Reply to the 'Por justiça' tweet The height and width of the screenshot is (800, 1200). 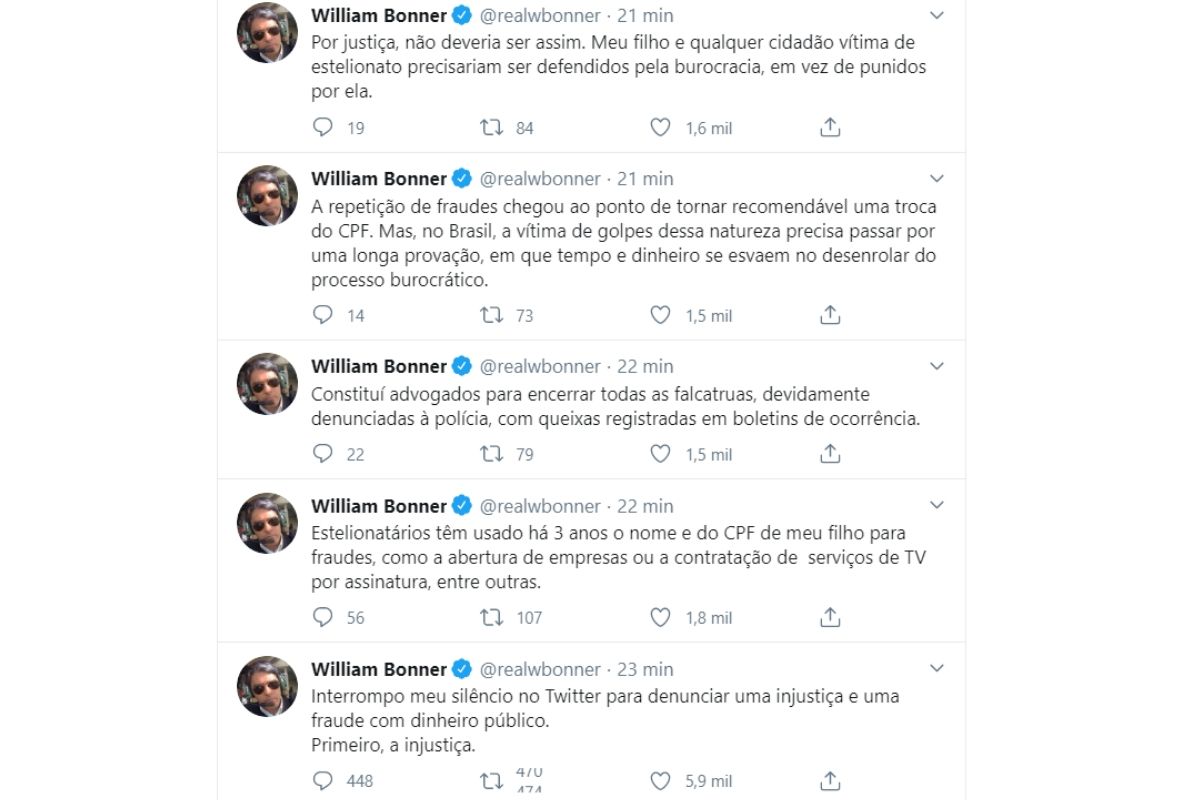tap(322, 128)
